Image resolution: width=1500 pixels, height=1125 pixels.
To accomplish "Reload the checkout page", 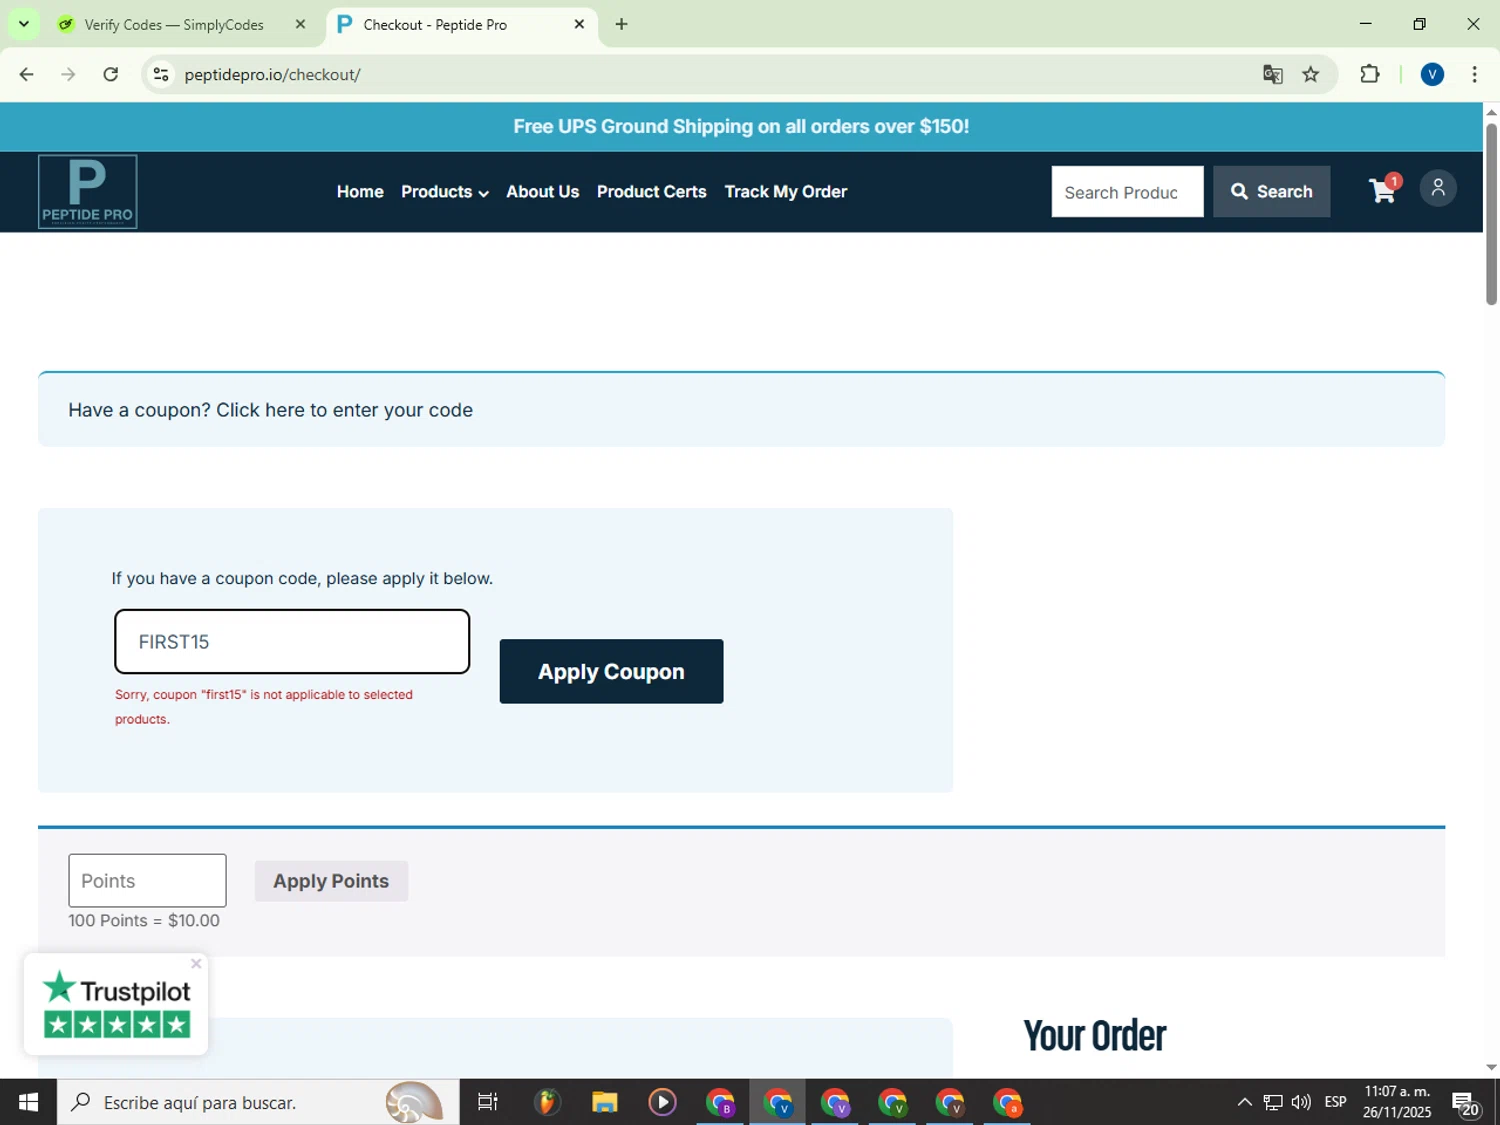I will tap(111, 74).
